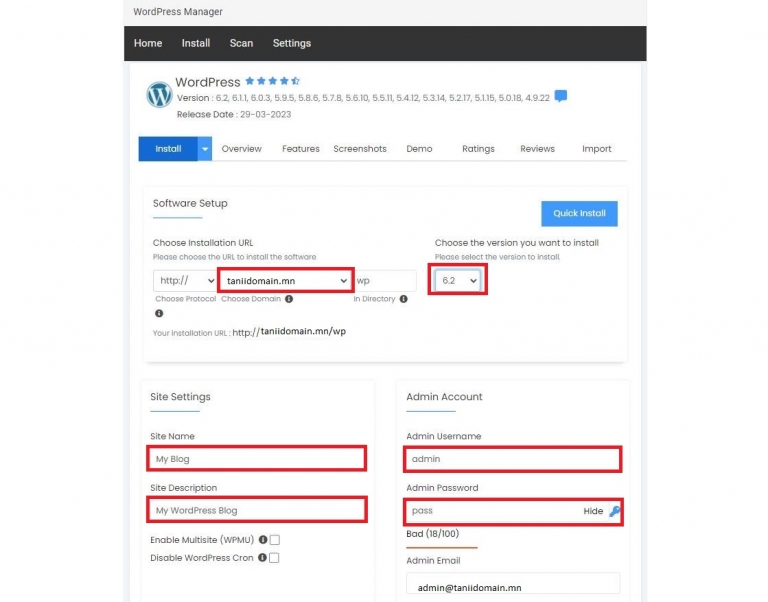This screenshot has width=768, height=602.
Task: Click the Site Name input field
Action: pos(257,459)
